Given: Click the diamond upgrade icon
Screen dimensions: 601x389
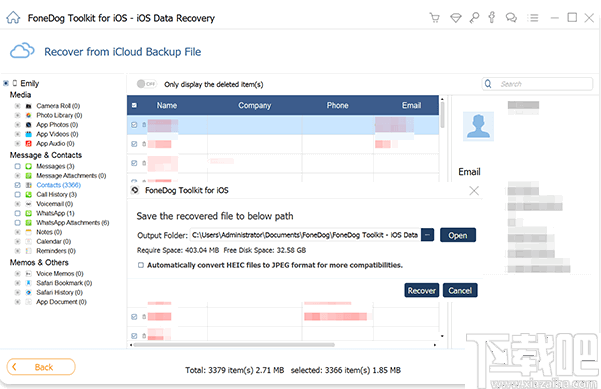Looking at the screenshot, I should pyautogui.click(x=455, y=18).
